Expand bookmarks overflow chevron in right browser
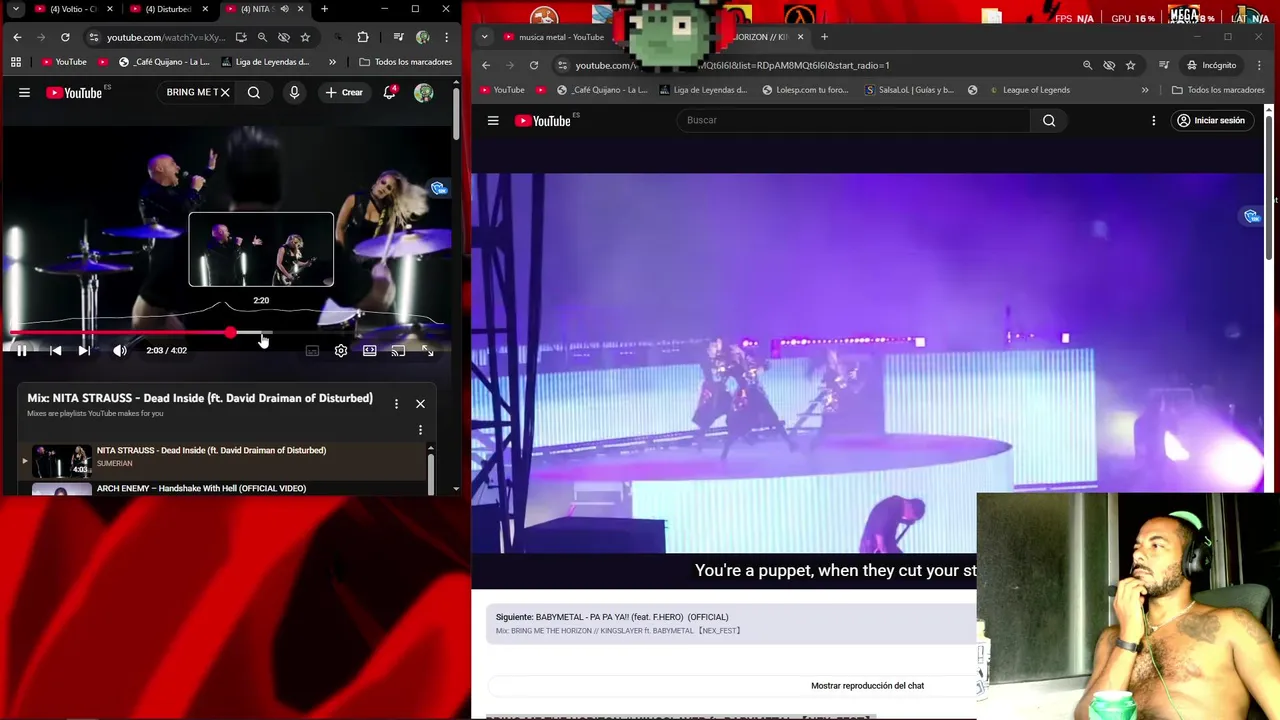The image size is (1280, 720). (1145, 90)
